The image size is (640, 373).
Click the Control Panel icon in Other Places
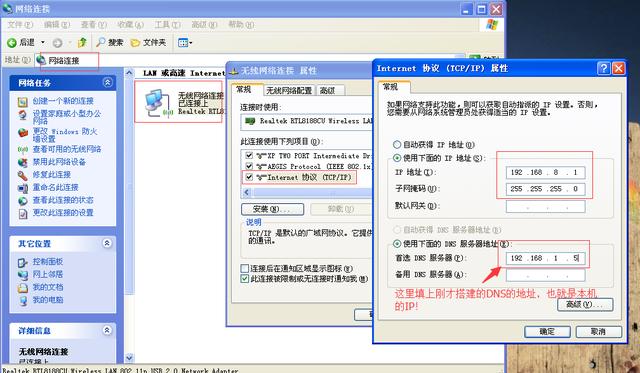[22, 262]
